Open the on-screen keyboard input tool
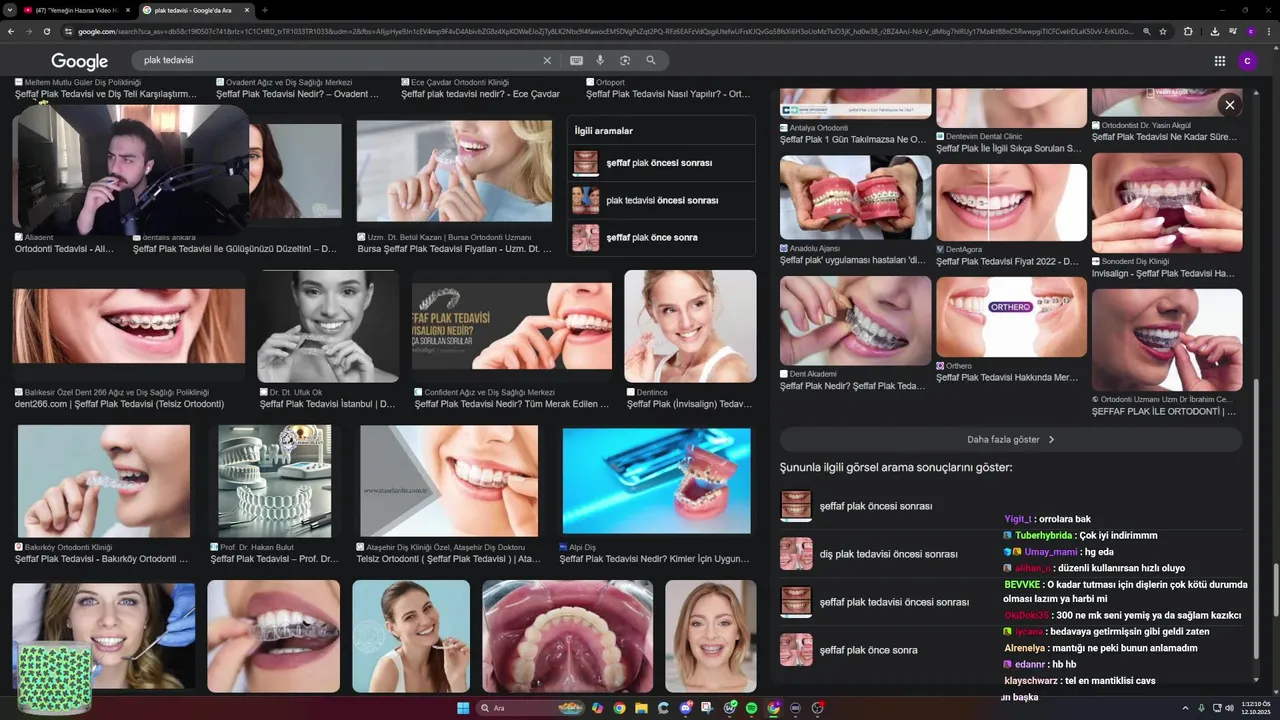The width and height of the screenshot is (1280, 720). [x=576, y=60]
